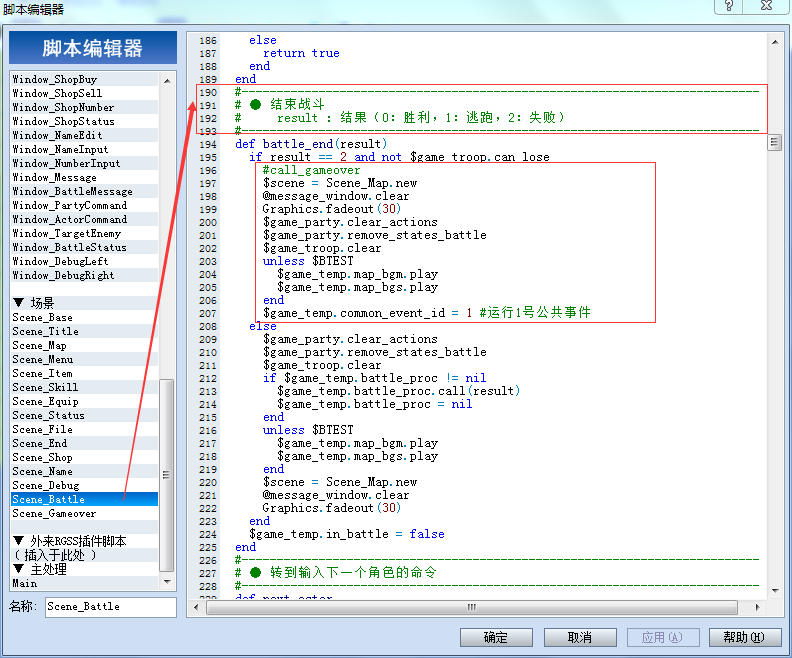
Task: Select Scene_Item script
Action: pyautogui.click(x=85, y=374)
